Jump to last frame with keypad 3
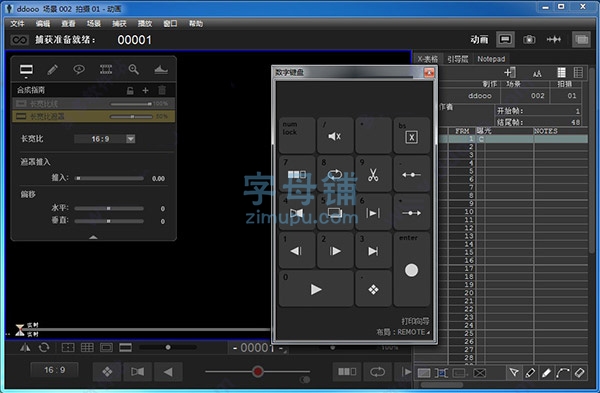 (x=373, y=250)
